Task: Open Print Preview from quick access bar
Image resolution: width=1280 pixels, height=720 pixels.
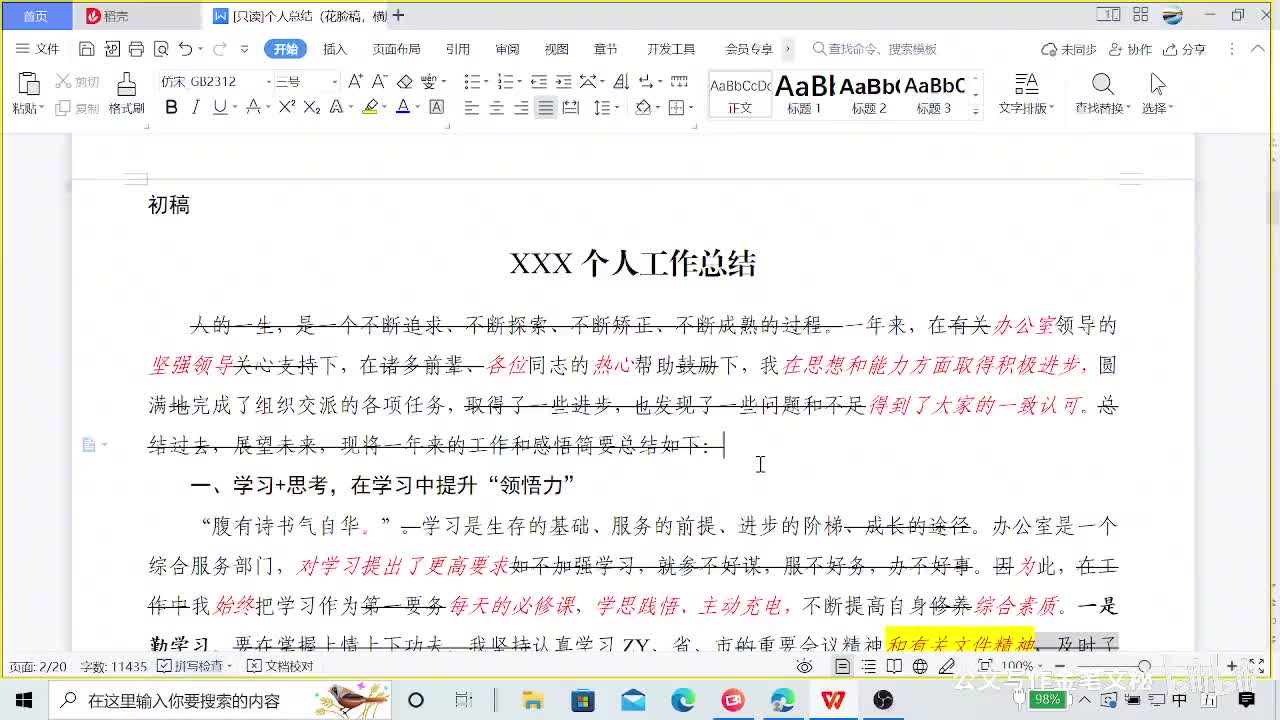Action: pos(160,49)
